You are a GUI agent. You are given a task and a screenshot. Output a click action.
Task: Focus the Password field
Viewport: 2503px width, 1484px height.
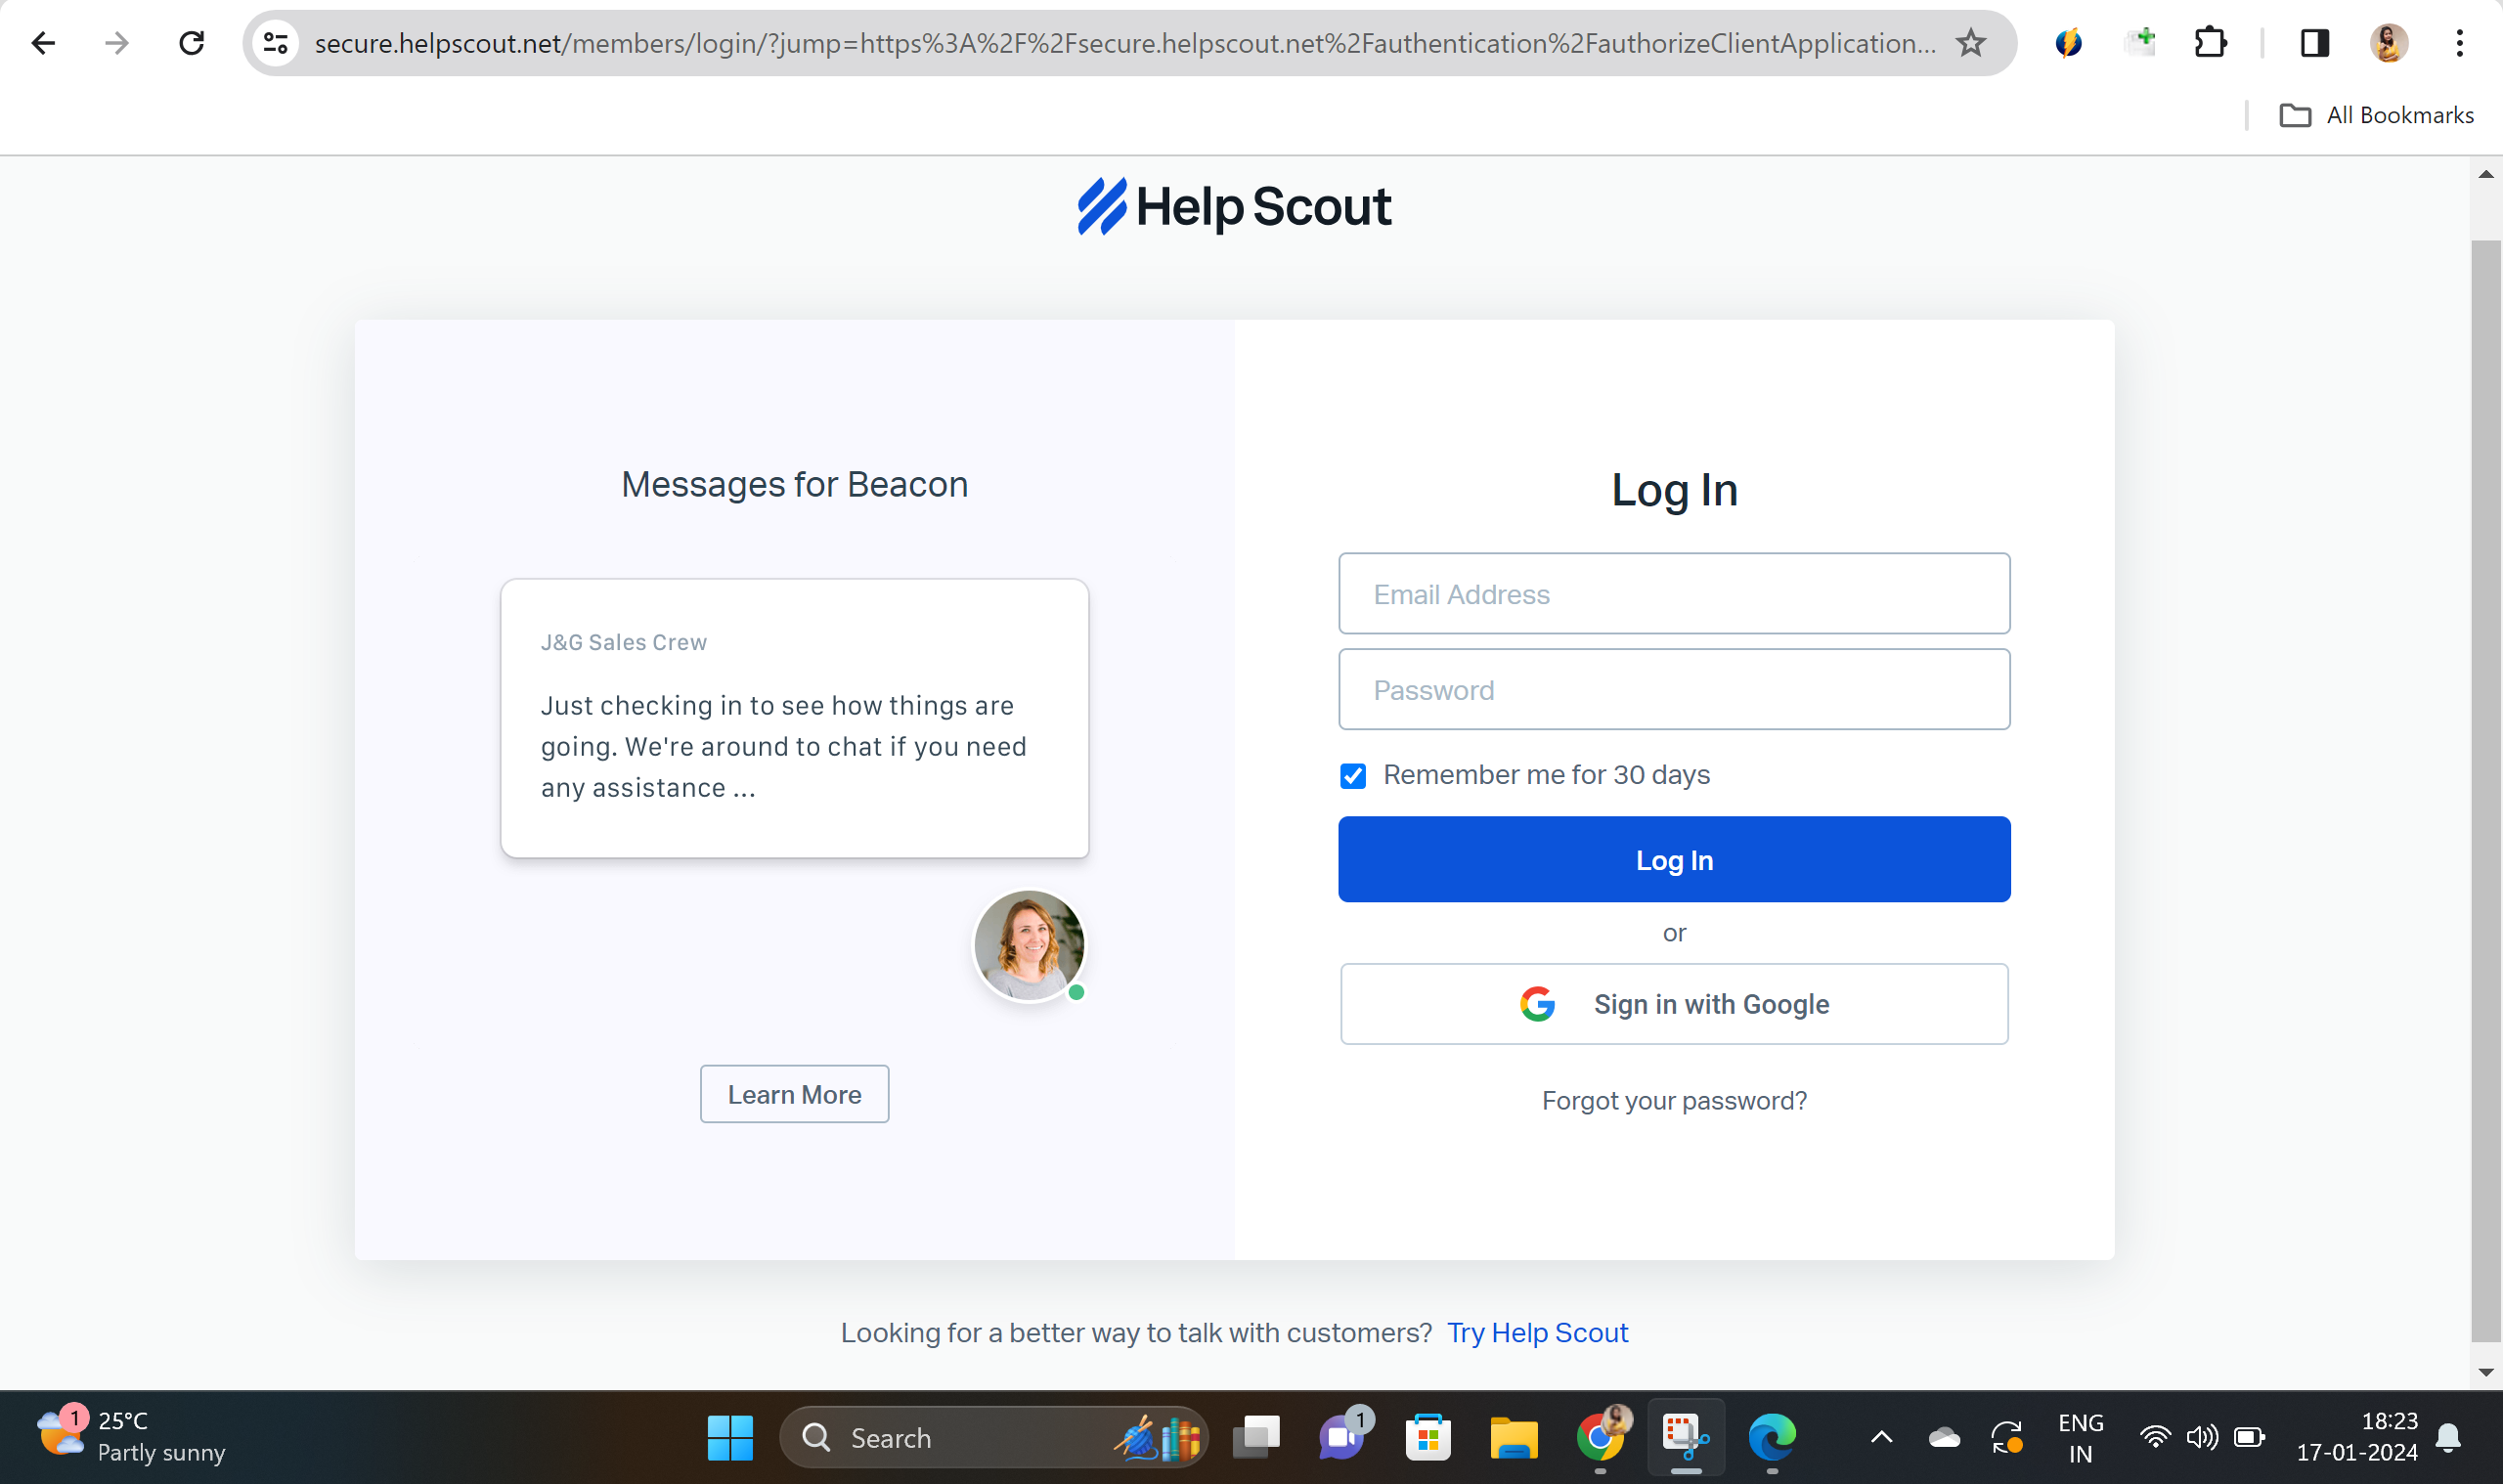tap(1674, 690)
